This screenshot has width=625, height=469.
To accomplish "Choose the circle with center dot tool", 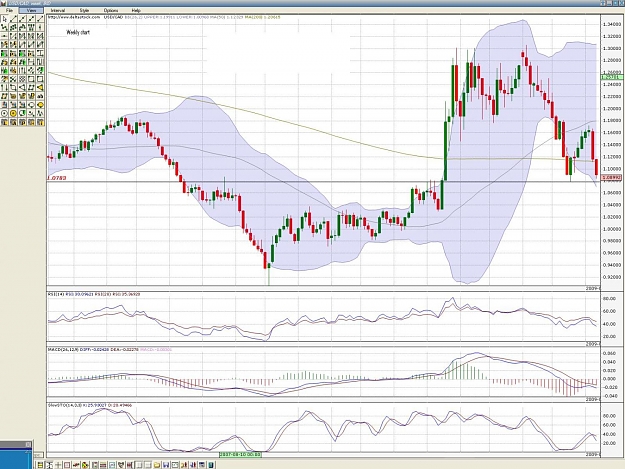I will click(x=4, y=114).
